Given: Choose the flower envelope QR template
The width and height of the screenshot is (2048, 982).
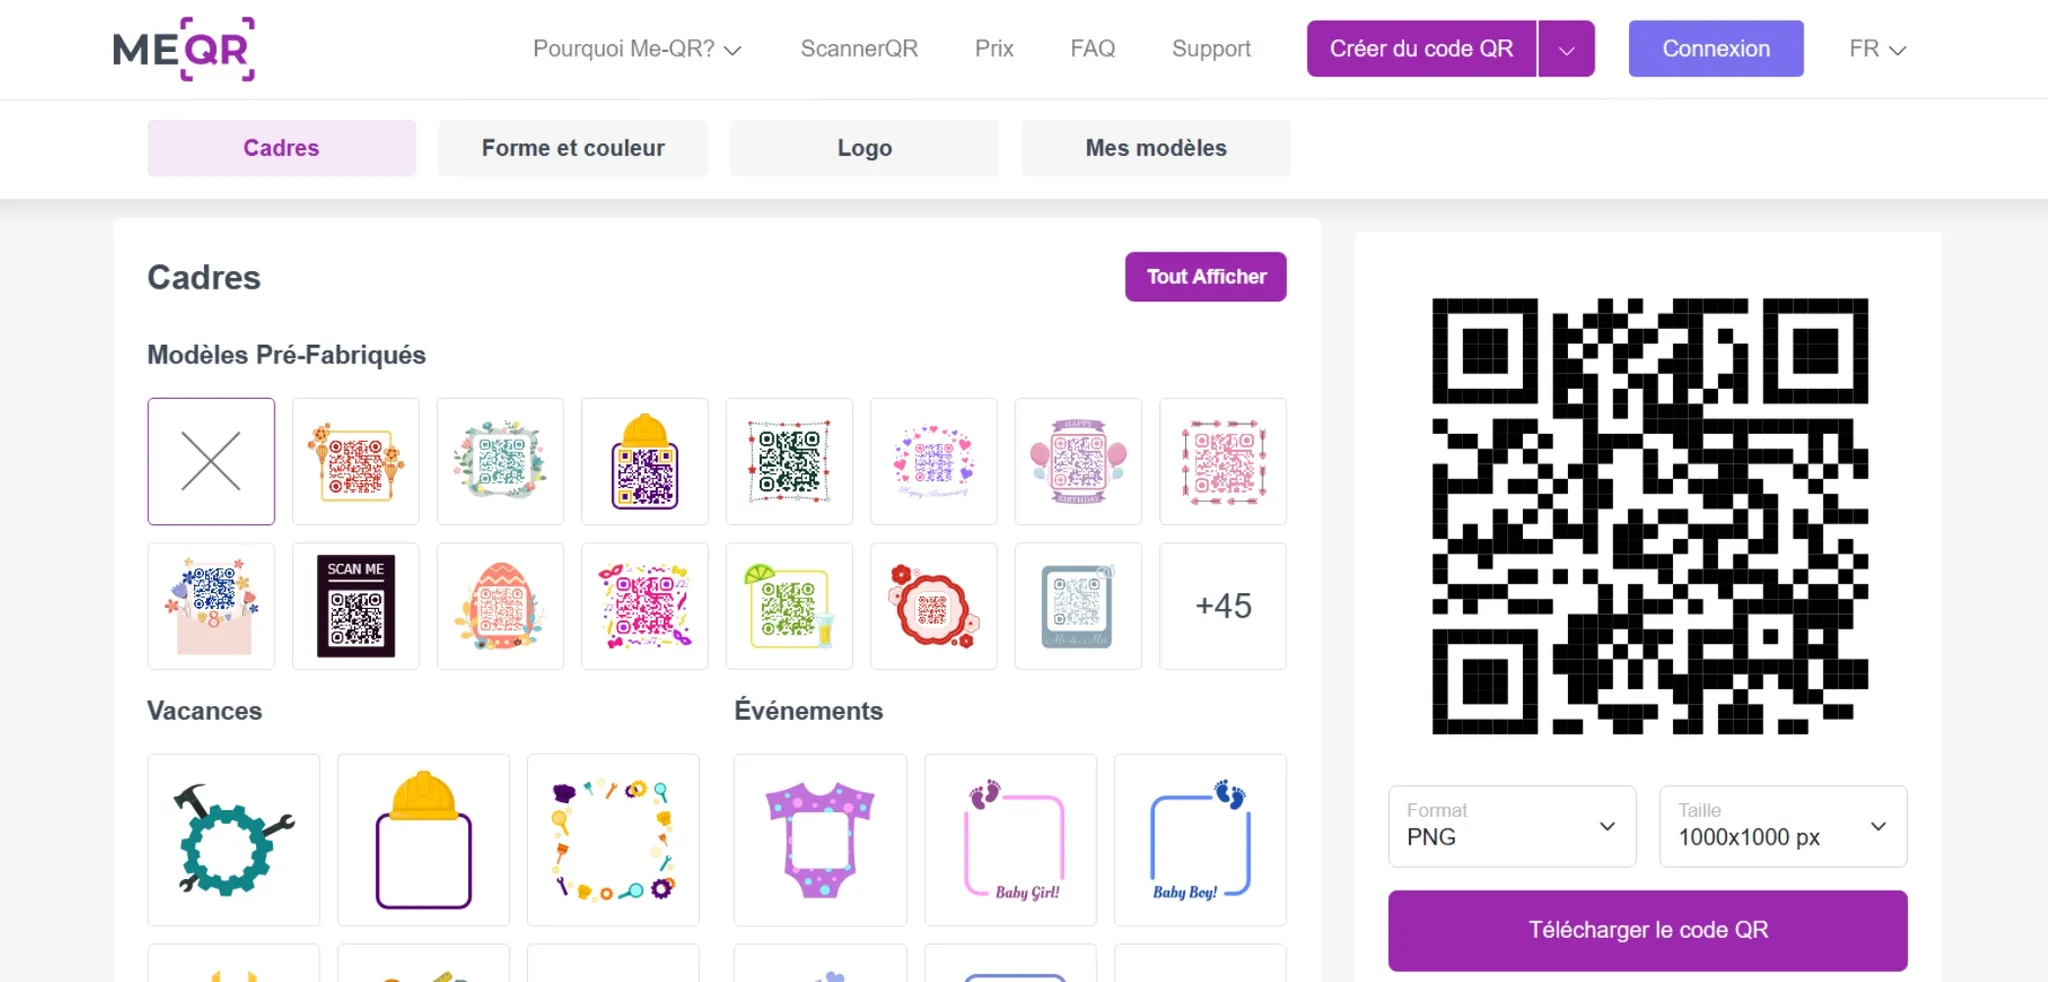Looking at the screenshot, I should [x=211, y=606].
